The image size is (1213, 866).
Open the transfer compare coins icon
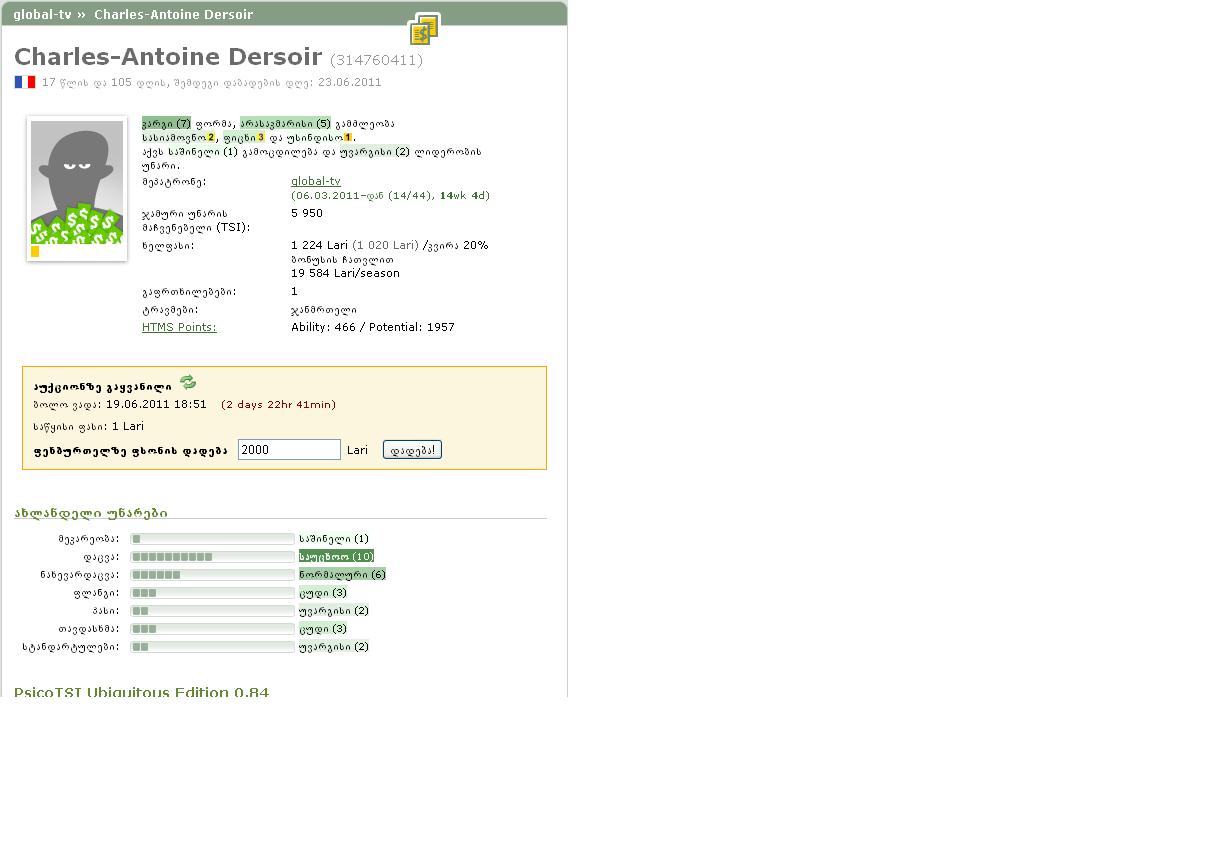point(424,29)
